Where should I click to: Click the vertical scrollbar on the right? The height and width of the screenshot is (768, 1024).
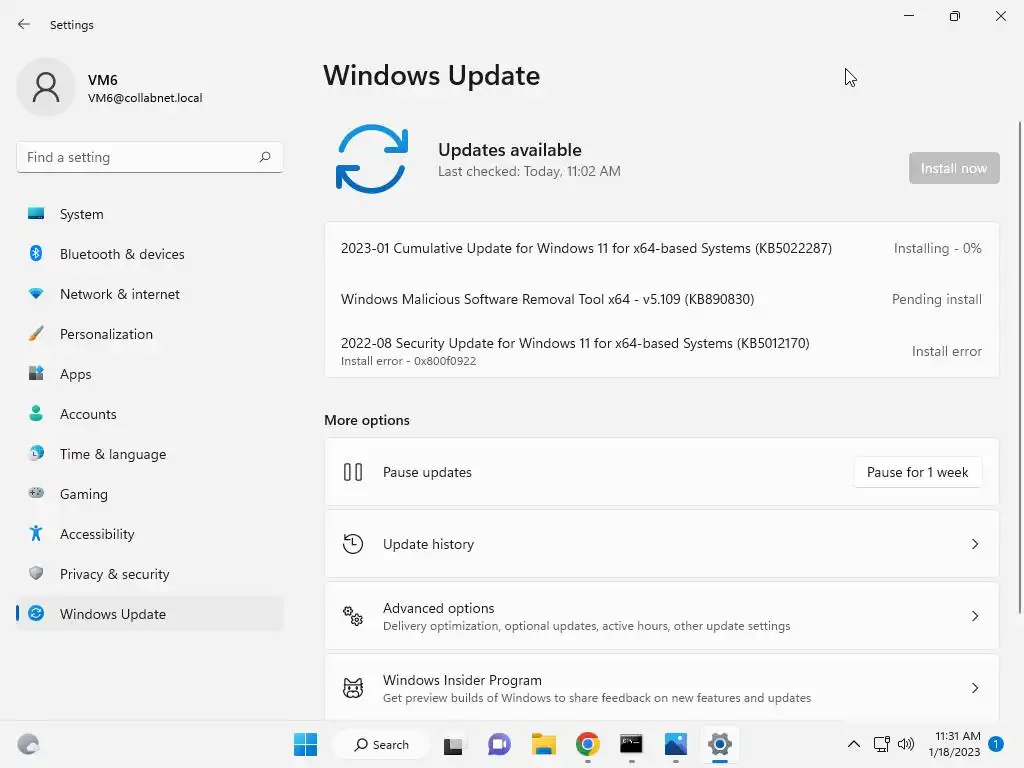1019,367
